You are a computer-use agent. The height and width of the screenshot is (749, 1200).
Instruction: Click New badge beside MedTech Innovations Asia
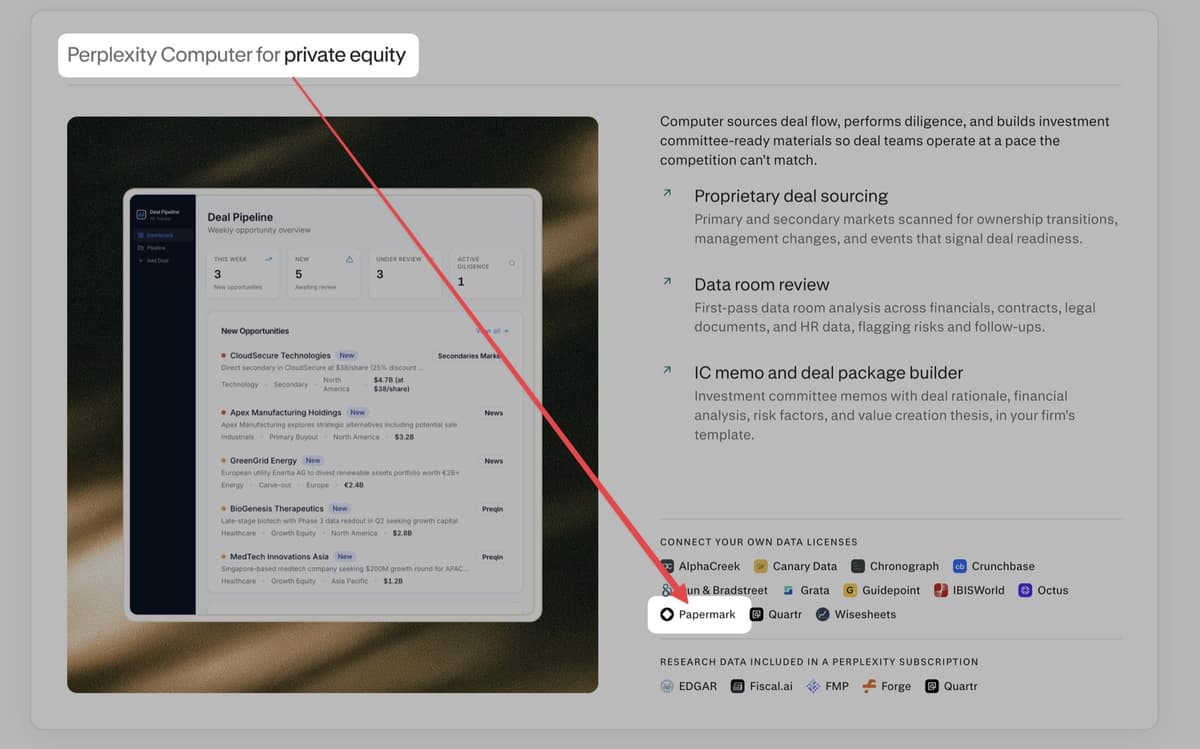[x=345, y=556]
